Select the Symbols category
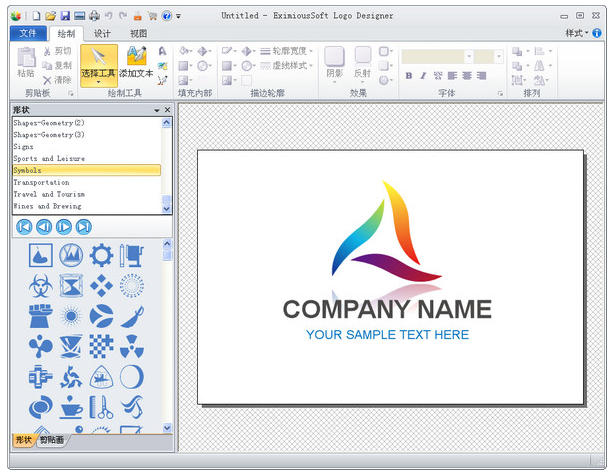The height and width of the screenshot is (473, 612). coord(87,170)
